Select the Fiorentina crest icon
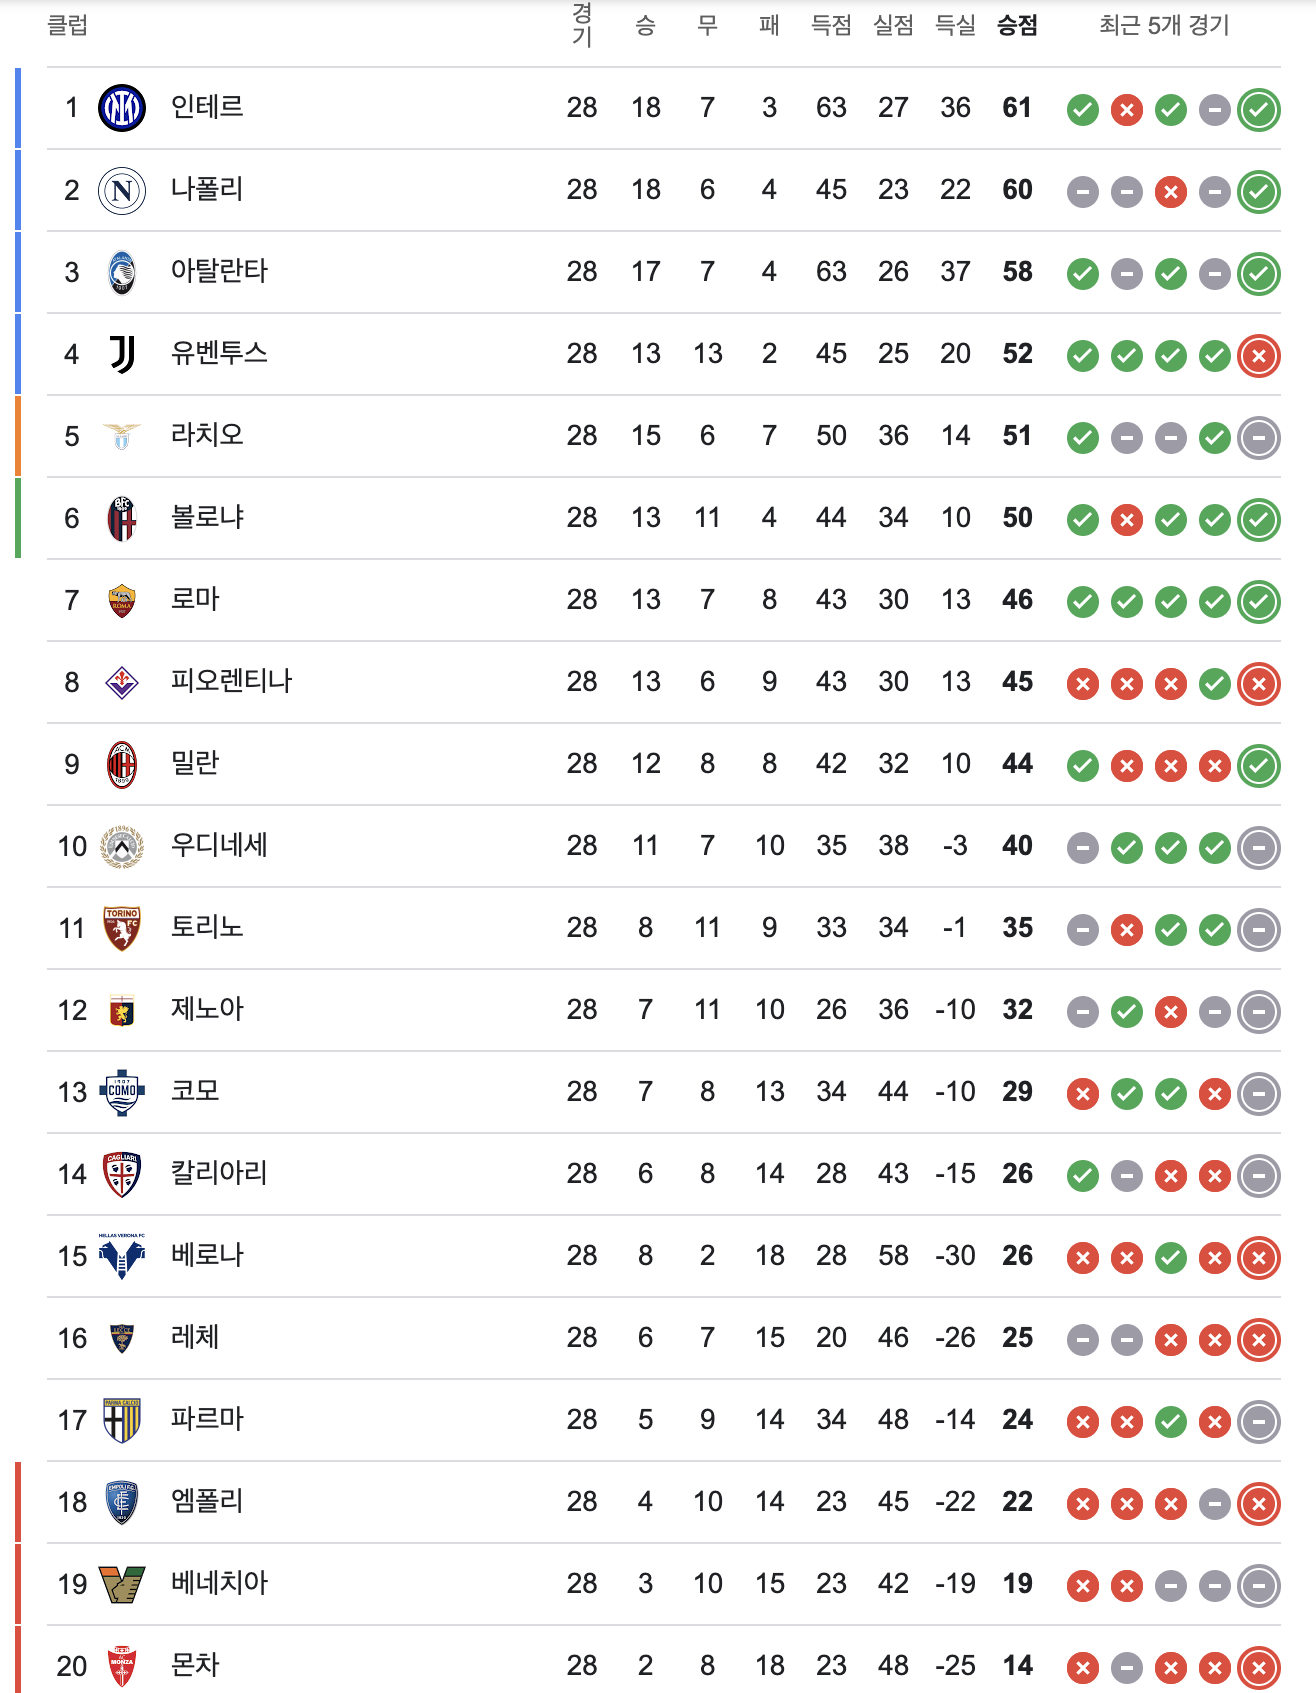 [x=122, y=682]
